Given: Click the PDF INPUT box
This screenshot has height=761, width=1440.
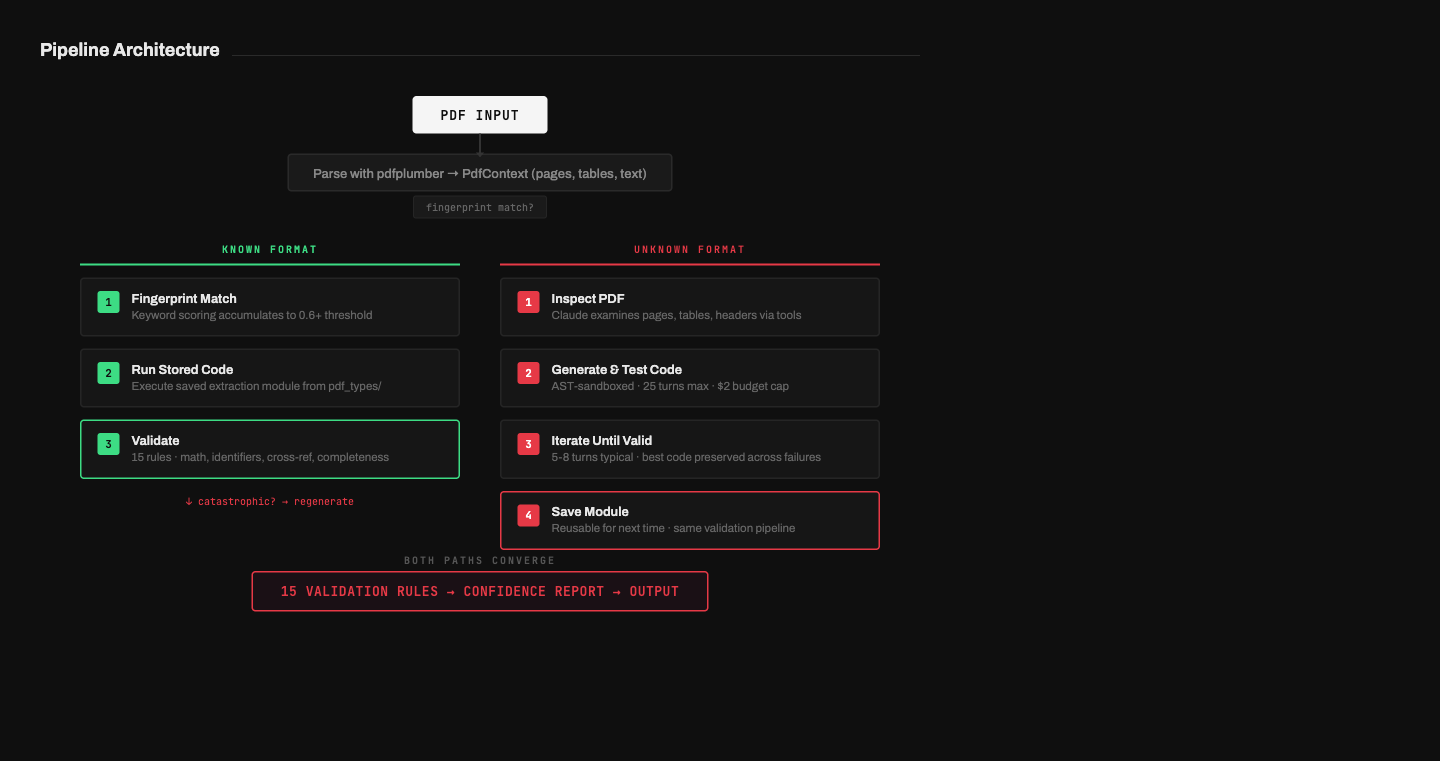Looking at the screenshot, I should pyautogui.click(x=479, y=114).
